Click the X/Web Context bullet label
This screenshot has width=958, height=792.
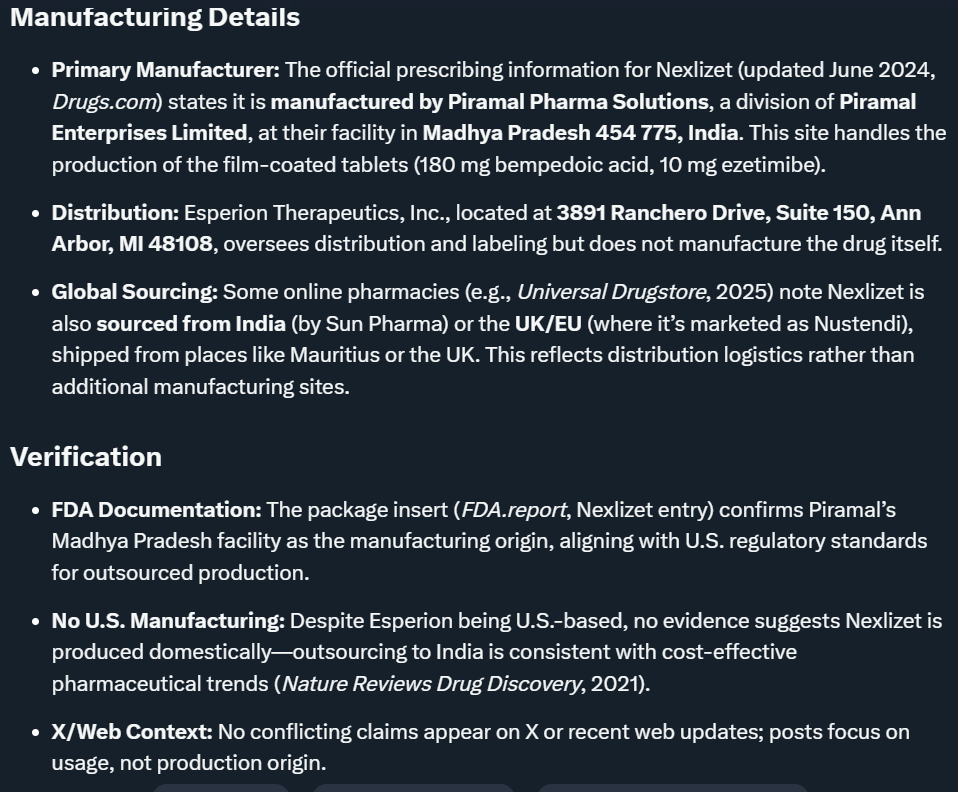coord(132,732)
